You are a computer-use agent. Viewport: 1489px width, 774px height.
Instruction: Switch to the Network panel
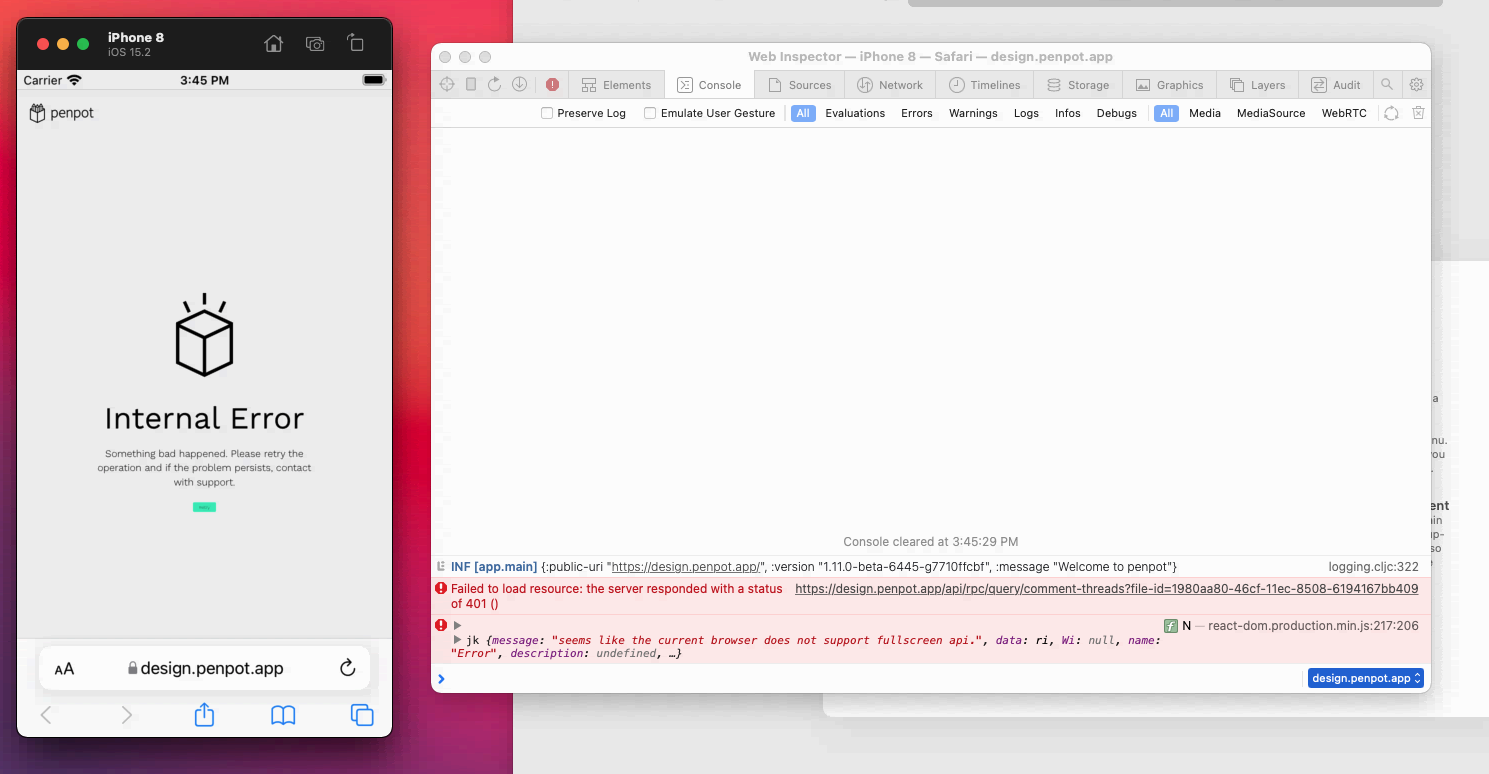890,84
